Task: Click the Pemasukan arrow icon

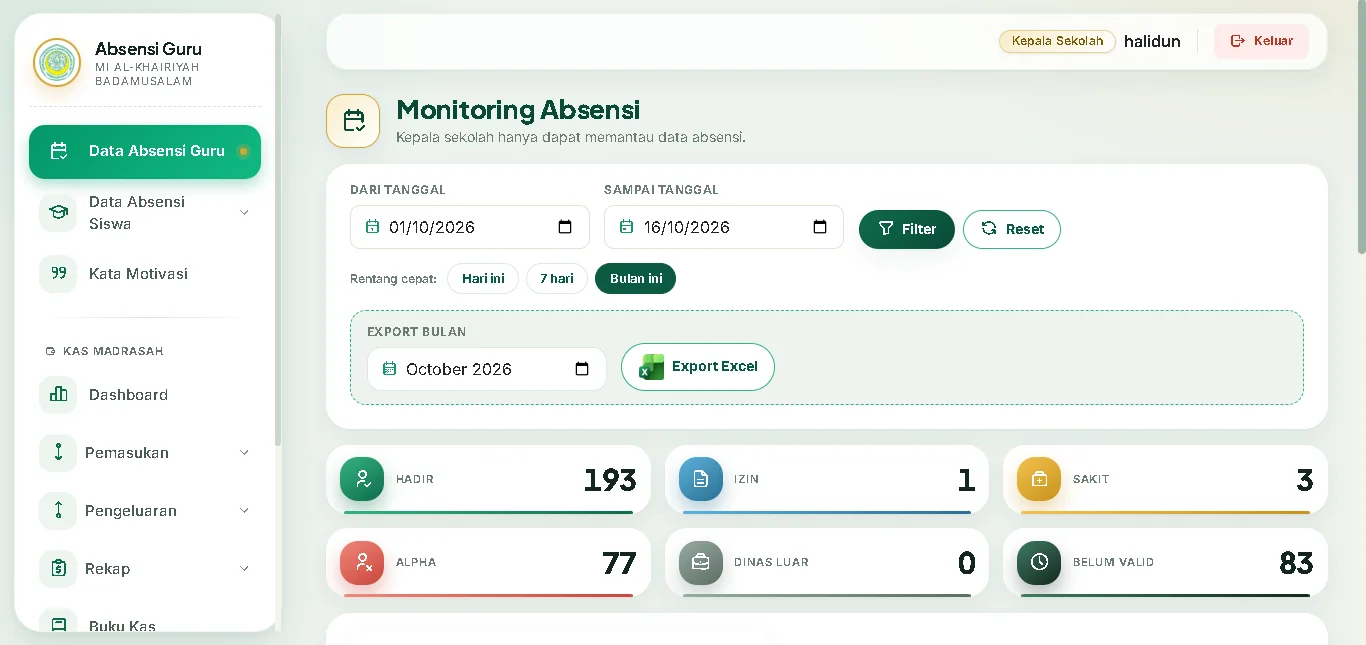Action: [59, 452]
